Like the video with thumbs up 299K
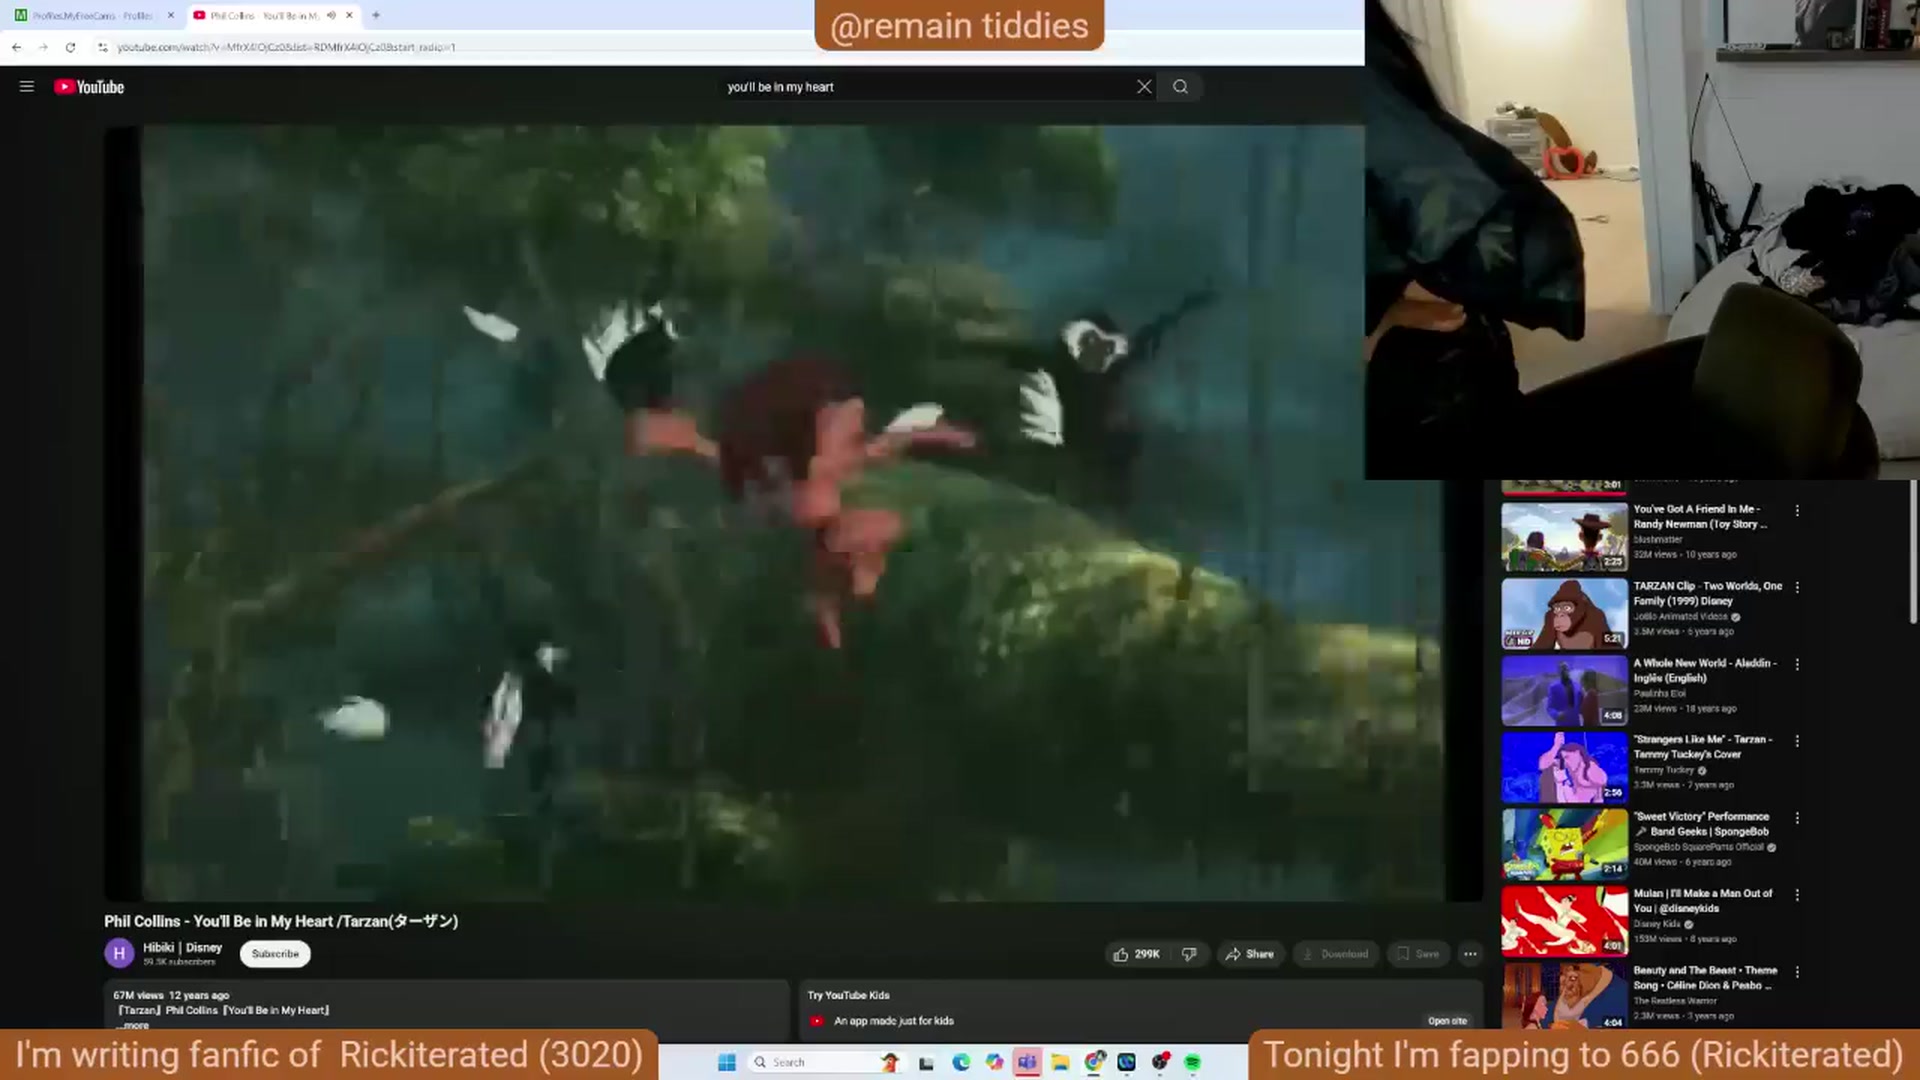The height and width of the screenshot is (1080, 1920). [1137, 954]
